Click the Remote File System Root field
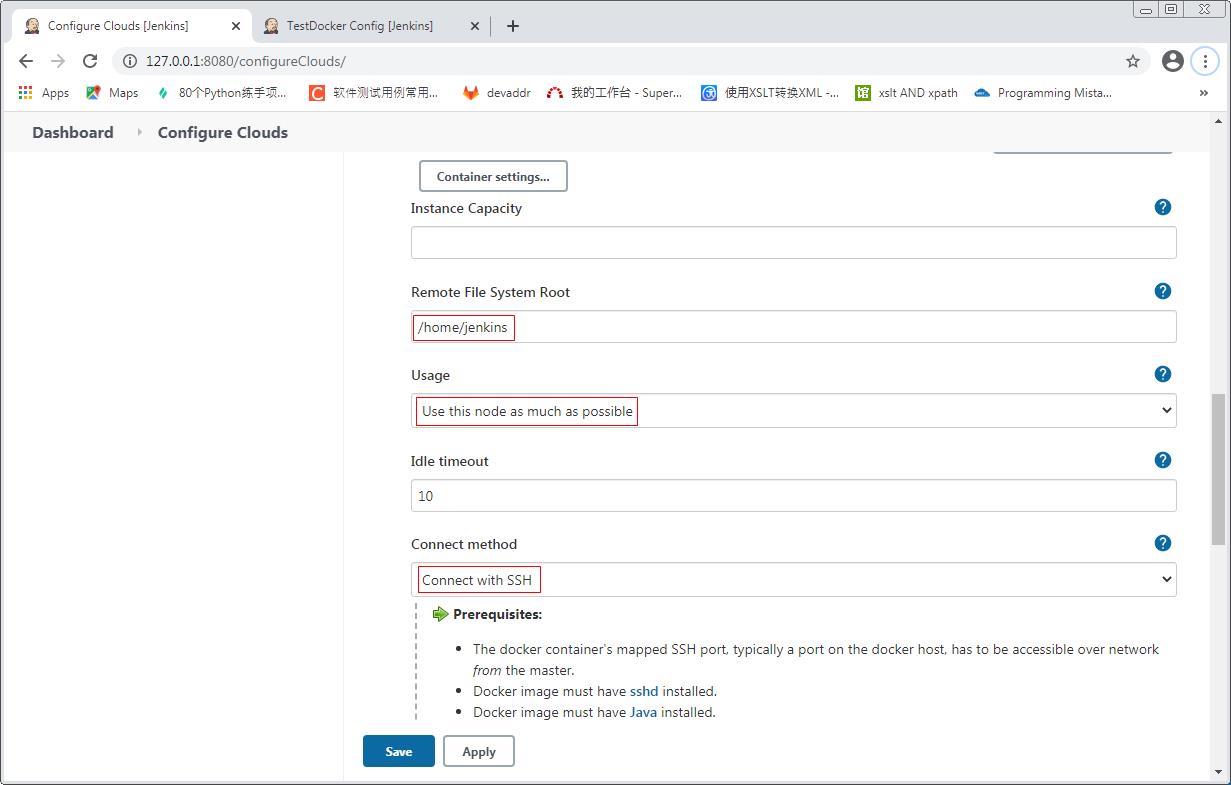 793,326
